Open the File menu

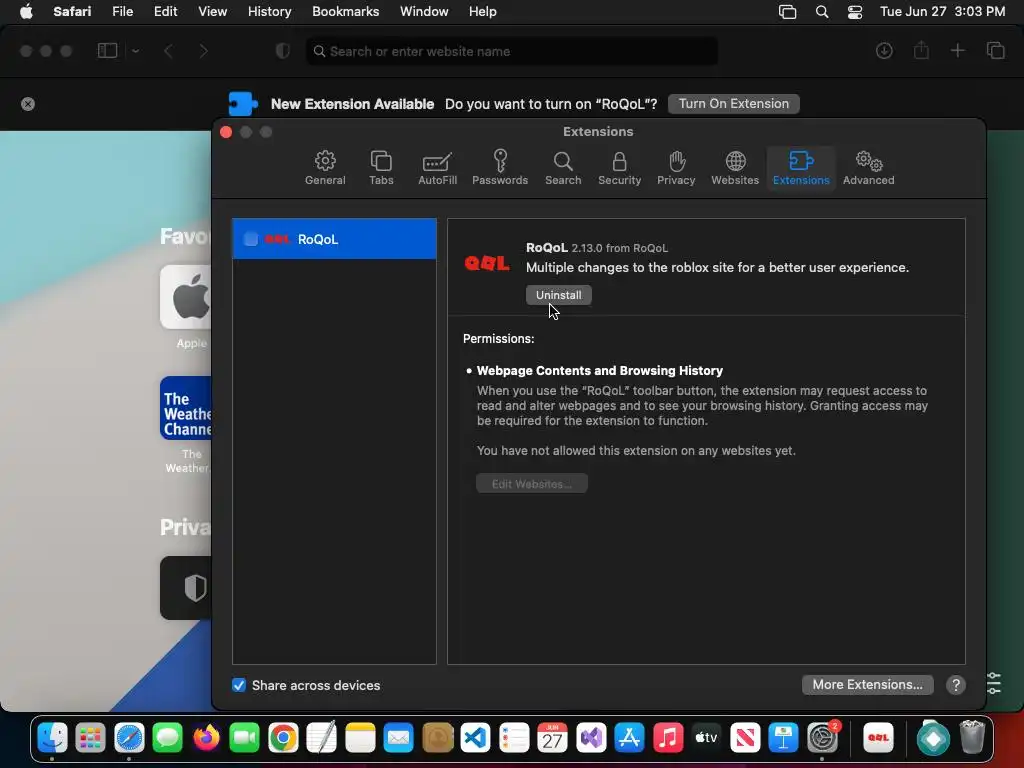tap(122, 11)
